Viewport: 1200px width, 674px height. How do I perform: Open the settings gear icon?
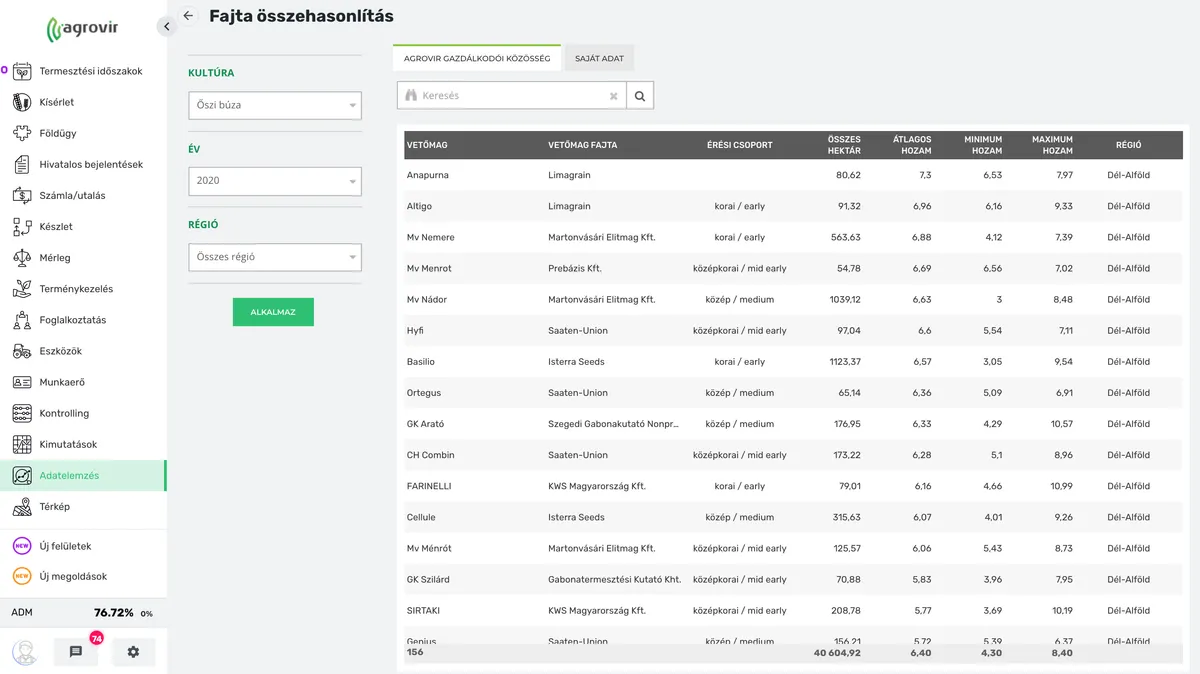tap(133, 652)
